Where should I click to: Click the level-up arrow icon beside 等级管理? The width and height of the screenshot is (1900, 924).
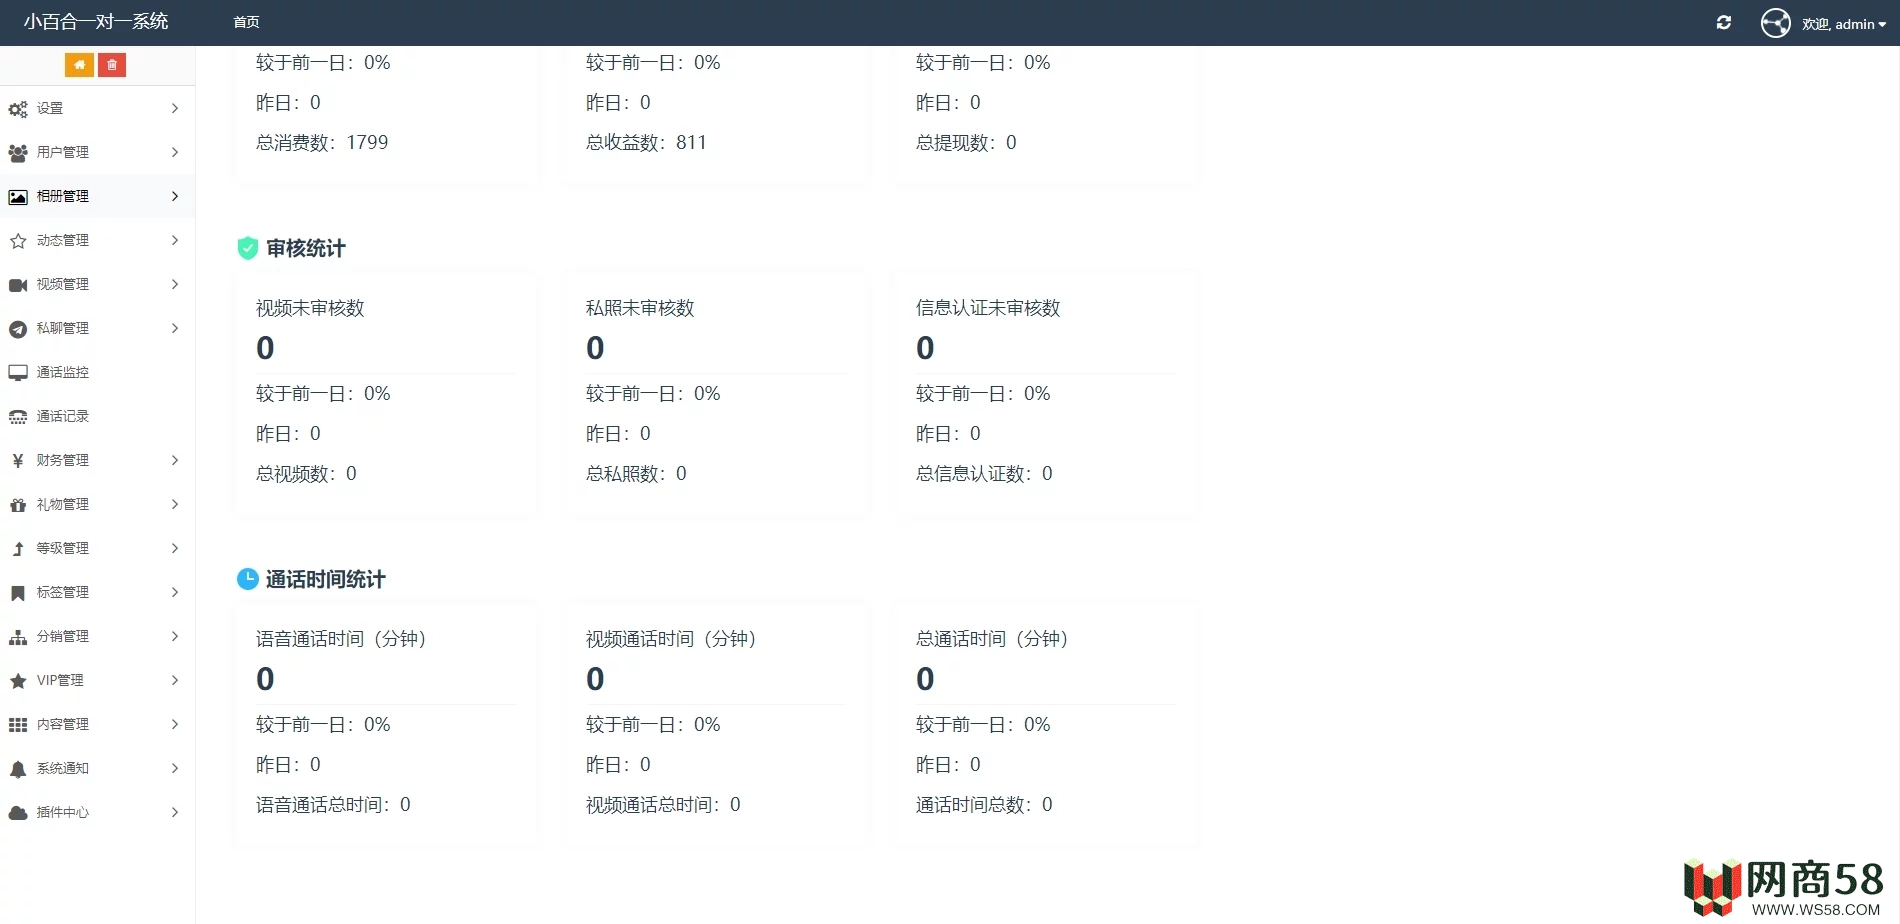coord(18,549)
